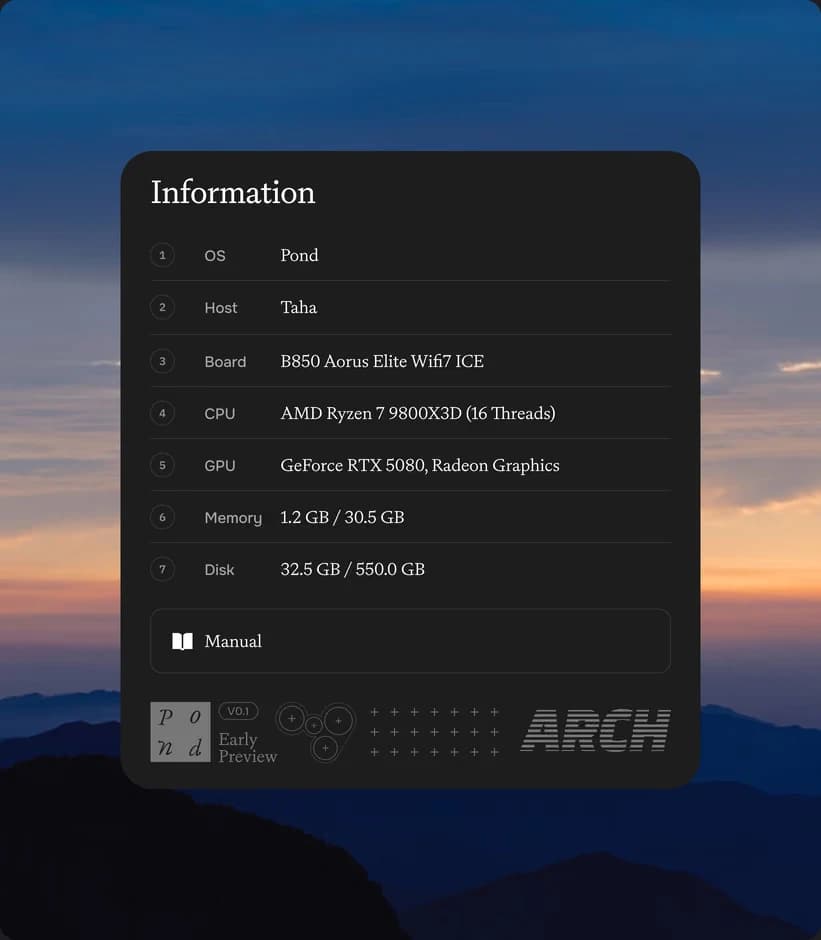Click the "Board" row label

point(225,362)
